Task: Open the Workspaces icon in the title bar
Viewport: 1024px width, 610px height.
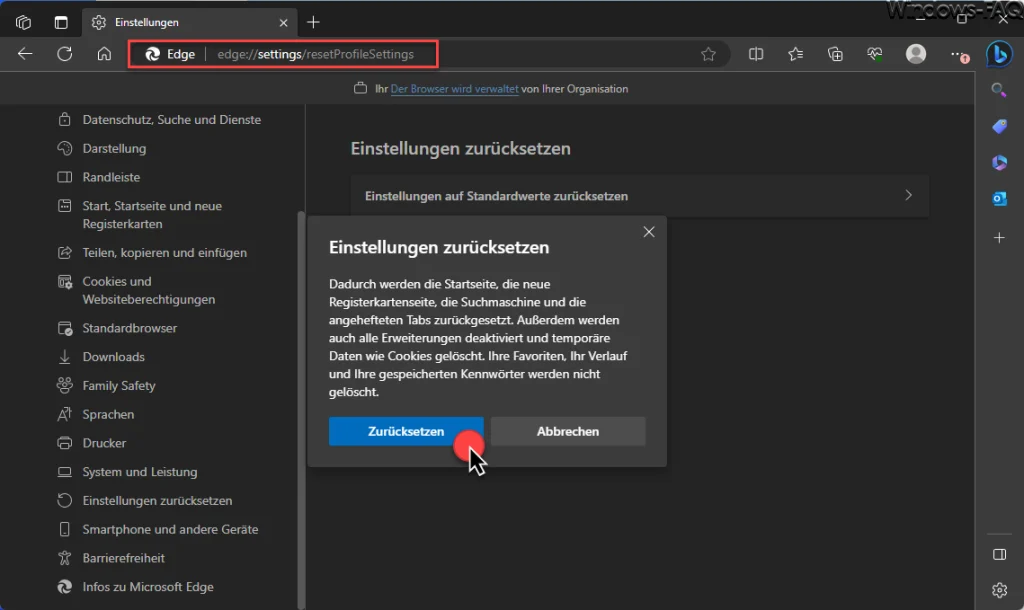Action: click(x=24, y=22)
